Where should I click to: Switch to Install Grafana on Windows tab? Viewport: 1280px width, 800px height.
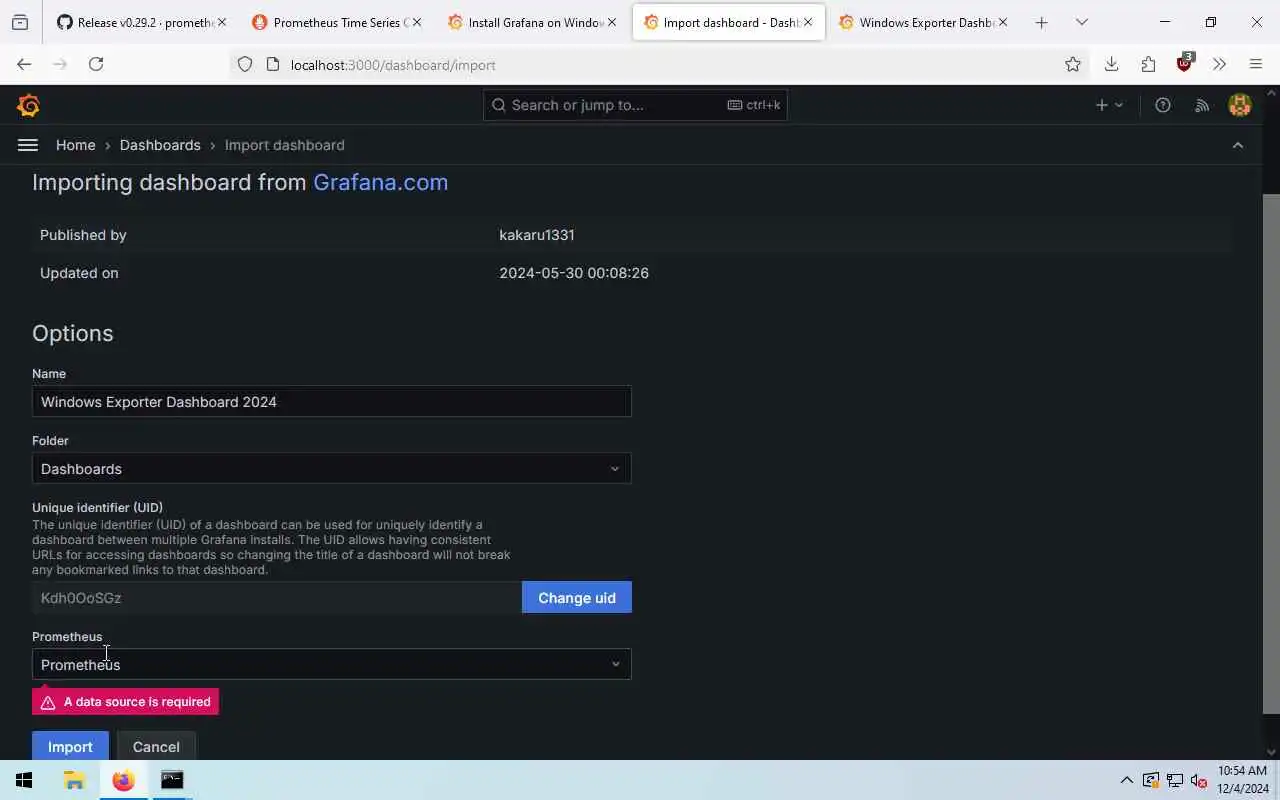pyautogui.click(x=531, y=22)
